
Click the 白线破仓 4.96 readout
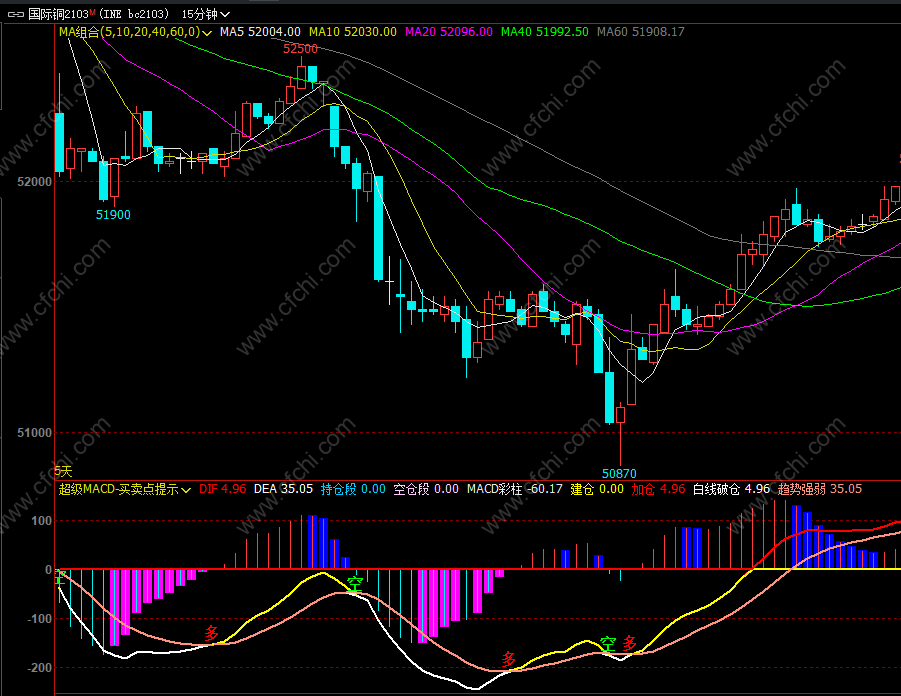click(731, 489)
